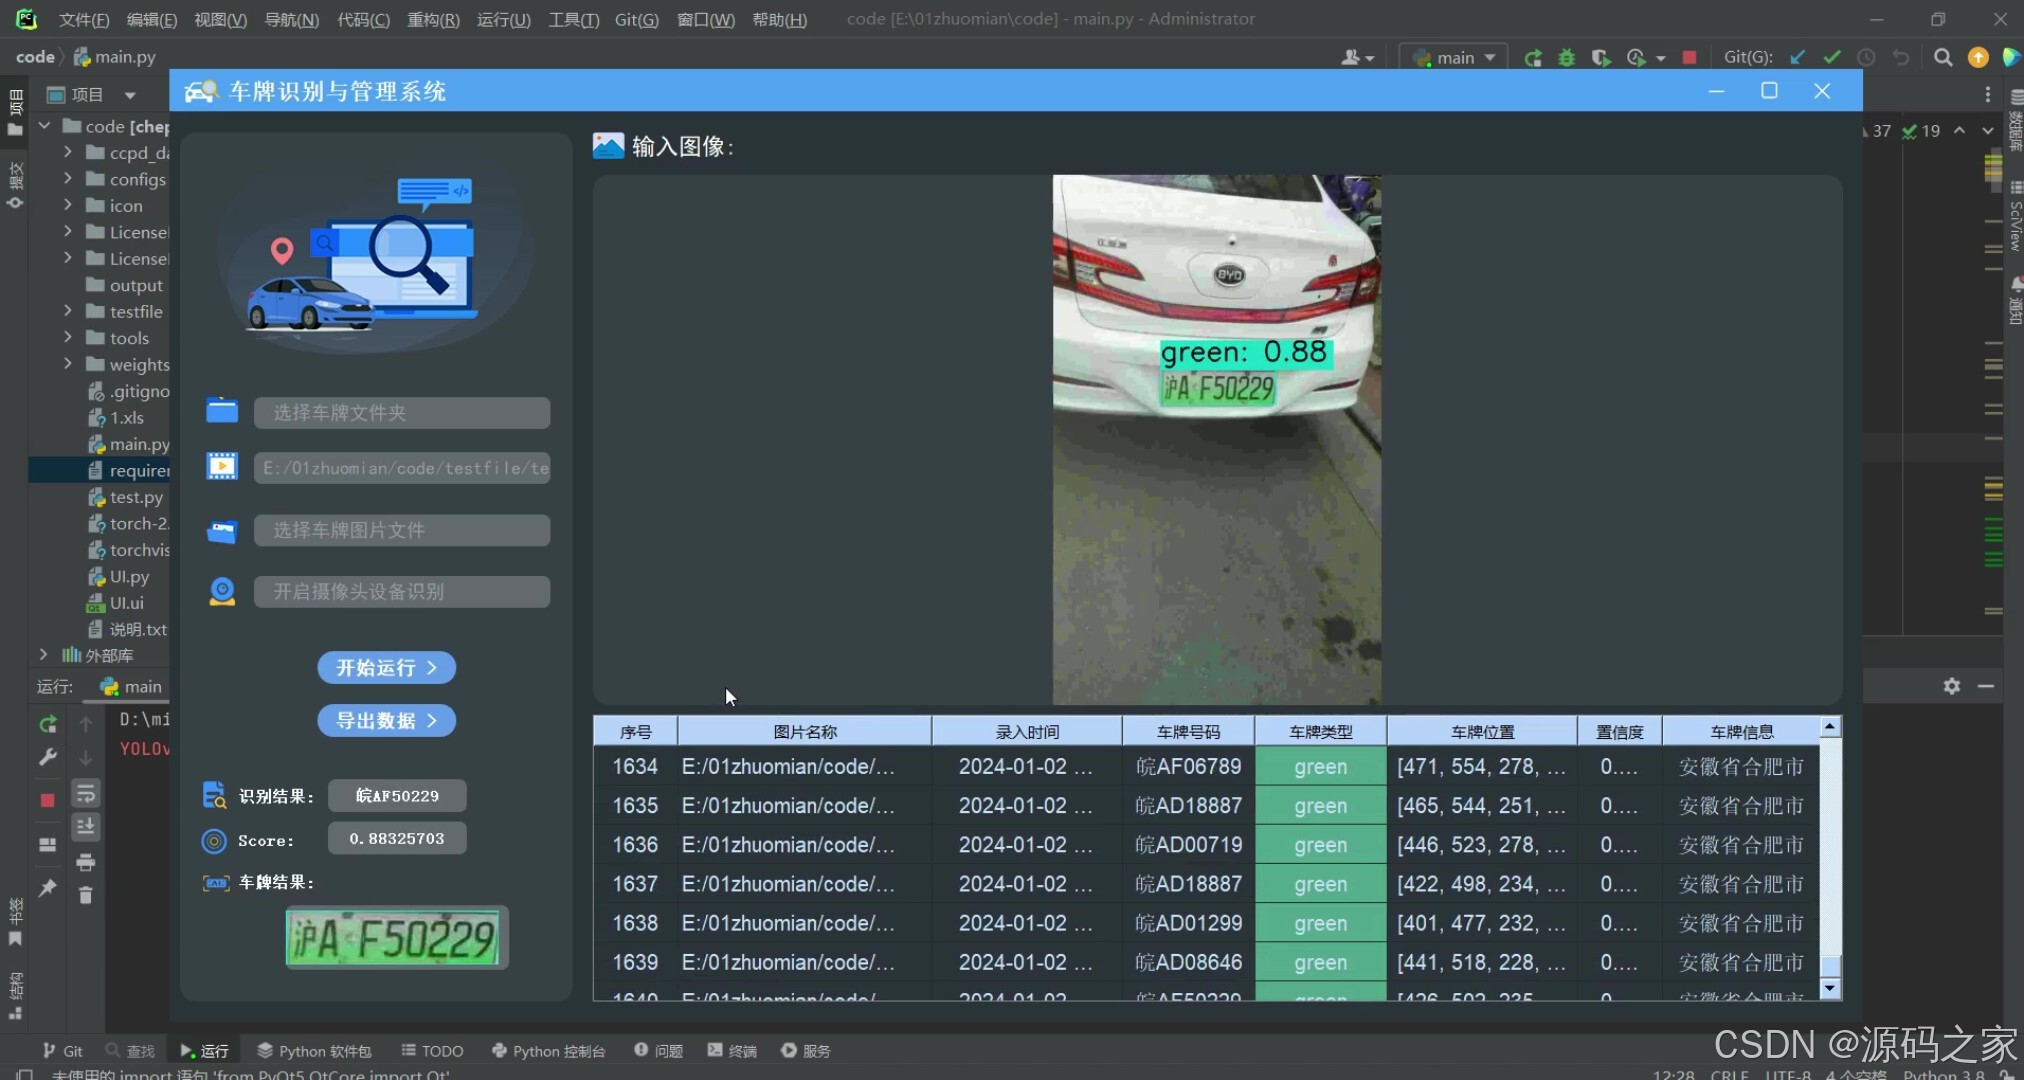Click the webcam icon for camera recognition
The width and height of the screenshot is (2024, 1080).
click(x=222, y=591)
